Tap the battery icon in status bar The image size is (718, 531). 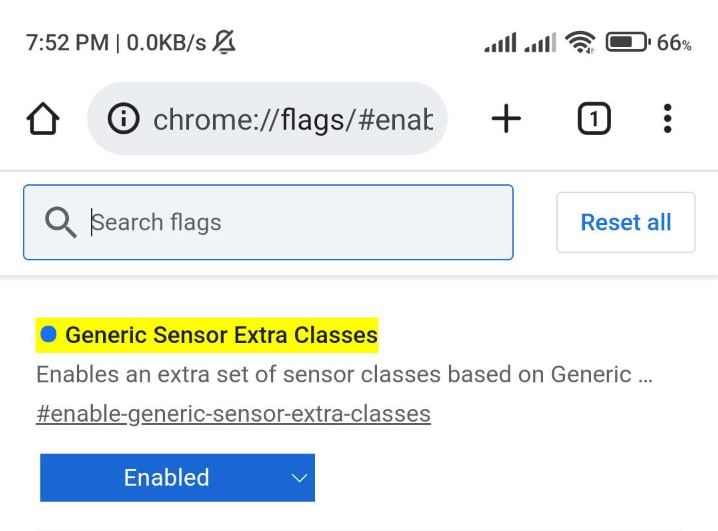627,43
